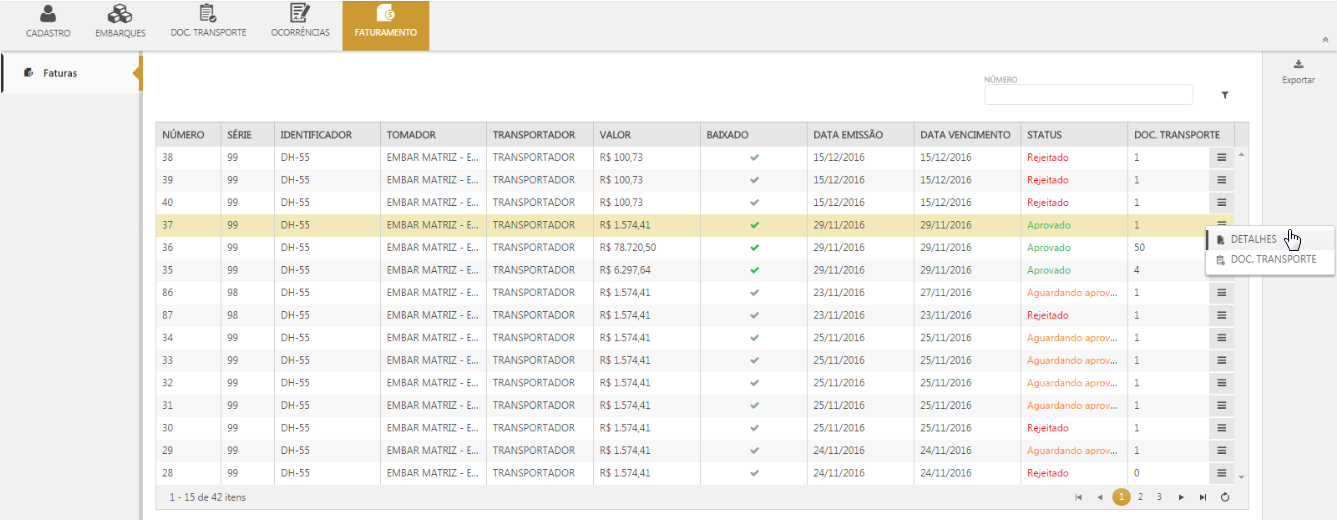Viewport: 1337px width, 520px height.
Task: Open the Embarques section icon
Action: [120, 14]
